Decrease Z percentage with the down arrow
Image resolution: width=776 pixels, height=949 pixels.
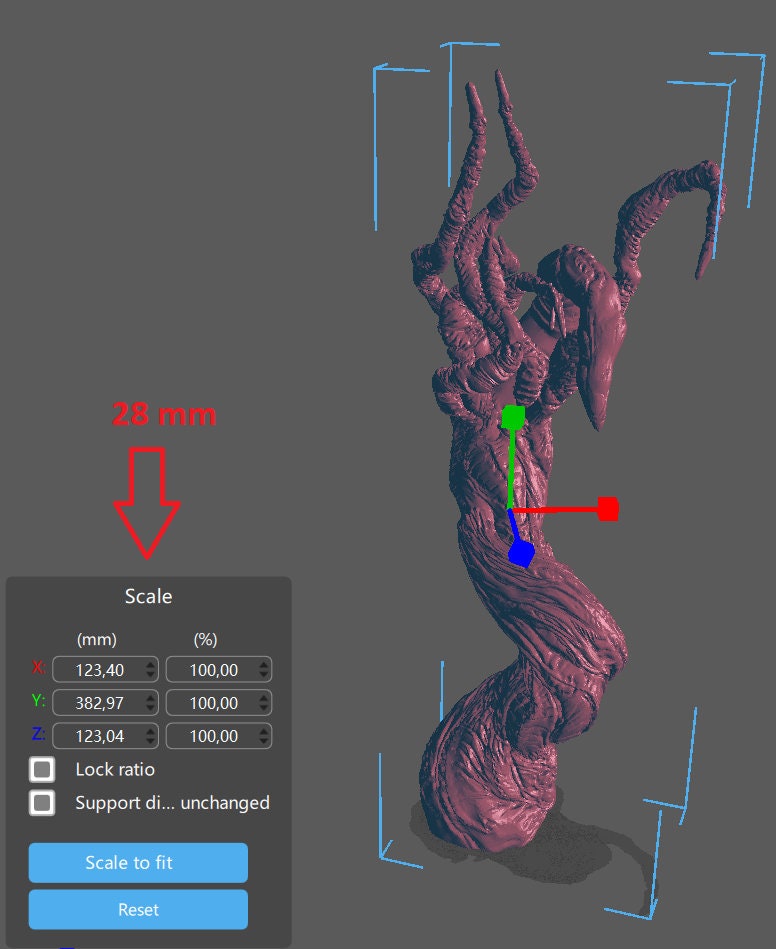click(x=263, y=742)
